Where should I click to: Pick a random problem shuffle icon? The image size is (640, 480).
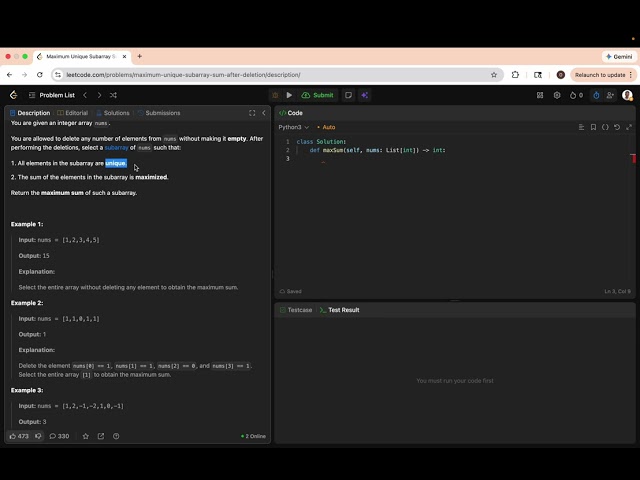tap(113, 95)
